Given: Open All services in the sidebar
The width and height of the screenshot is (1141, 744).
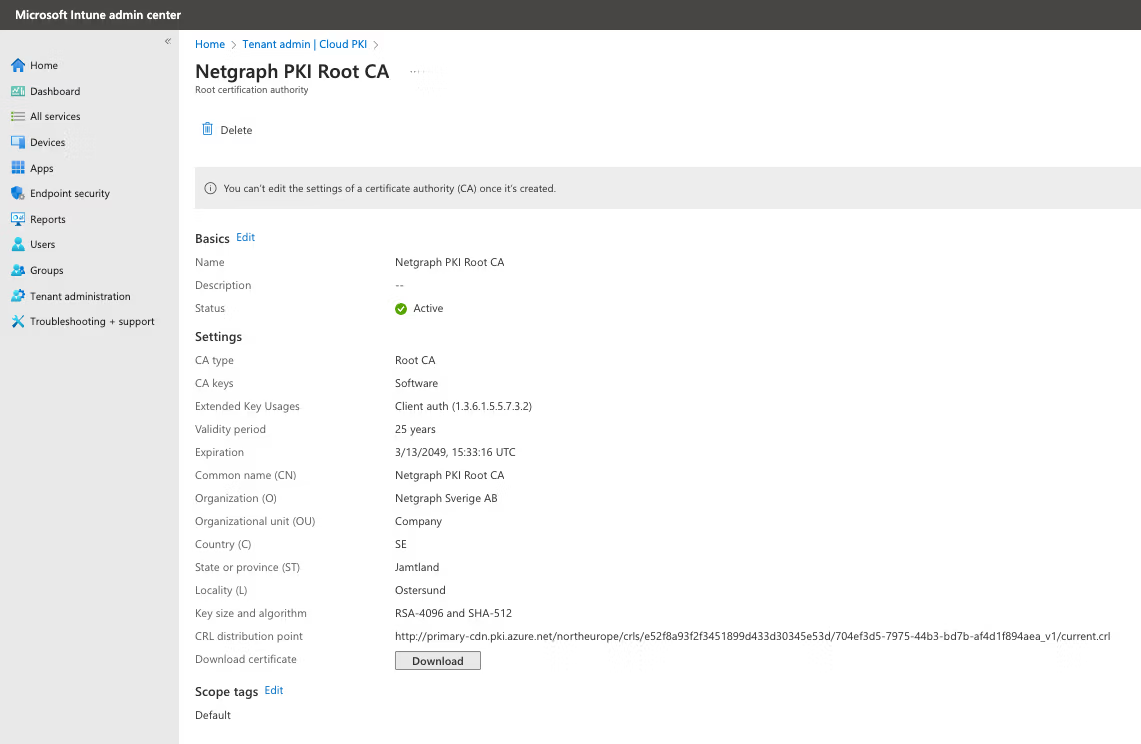Looking at the screenshot, I should pyautogui.click(x=55, y=116).
